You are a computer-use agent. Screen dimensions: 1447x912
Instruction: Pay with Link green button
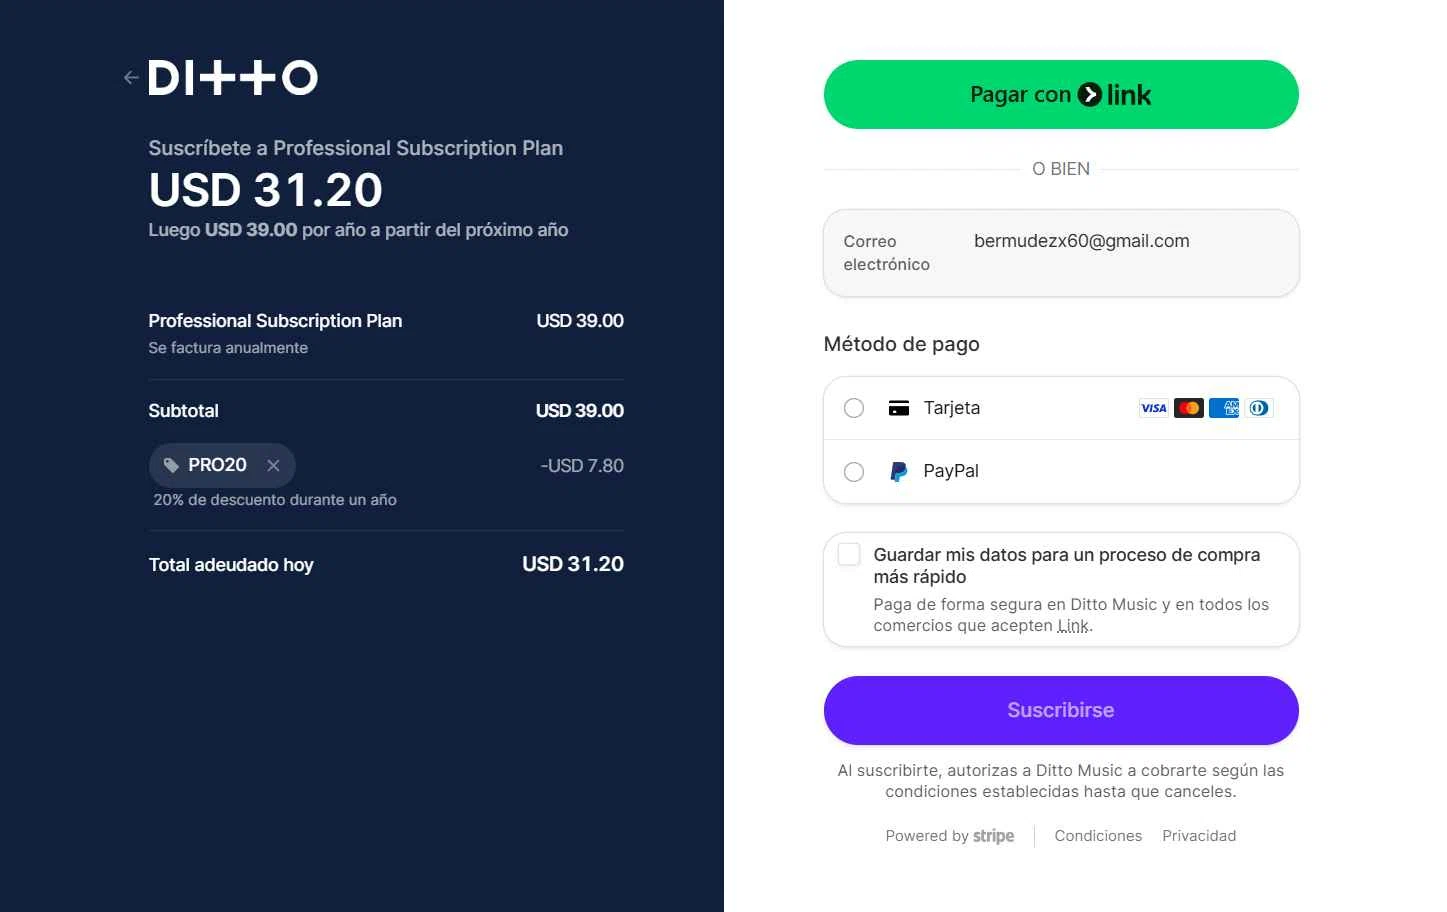[x=1061, y=95]
